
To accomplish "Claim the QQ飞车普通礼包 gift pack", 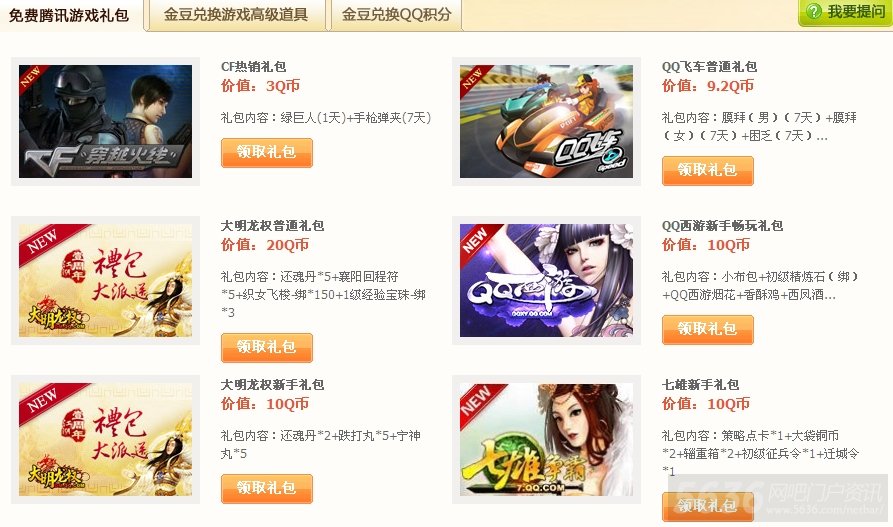I will coord(707,171).
